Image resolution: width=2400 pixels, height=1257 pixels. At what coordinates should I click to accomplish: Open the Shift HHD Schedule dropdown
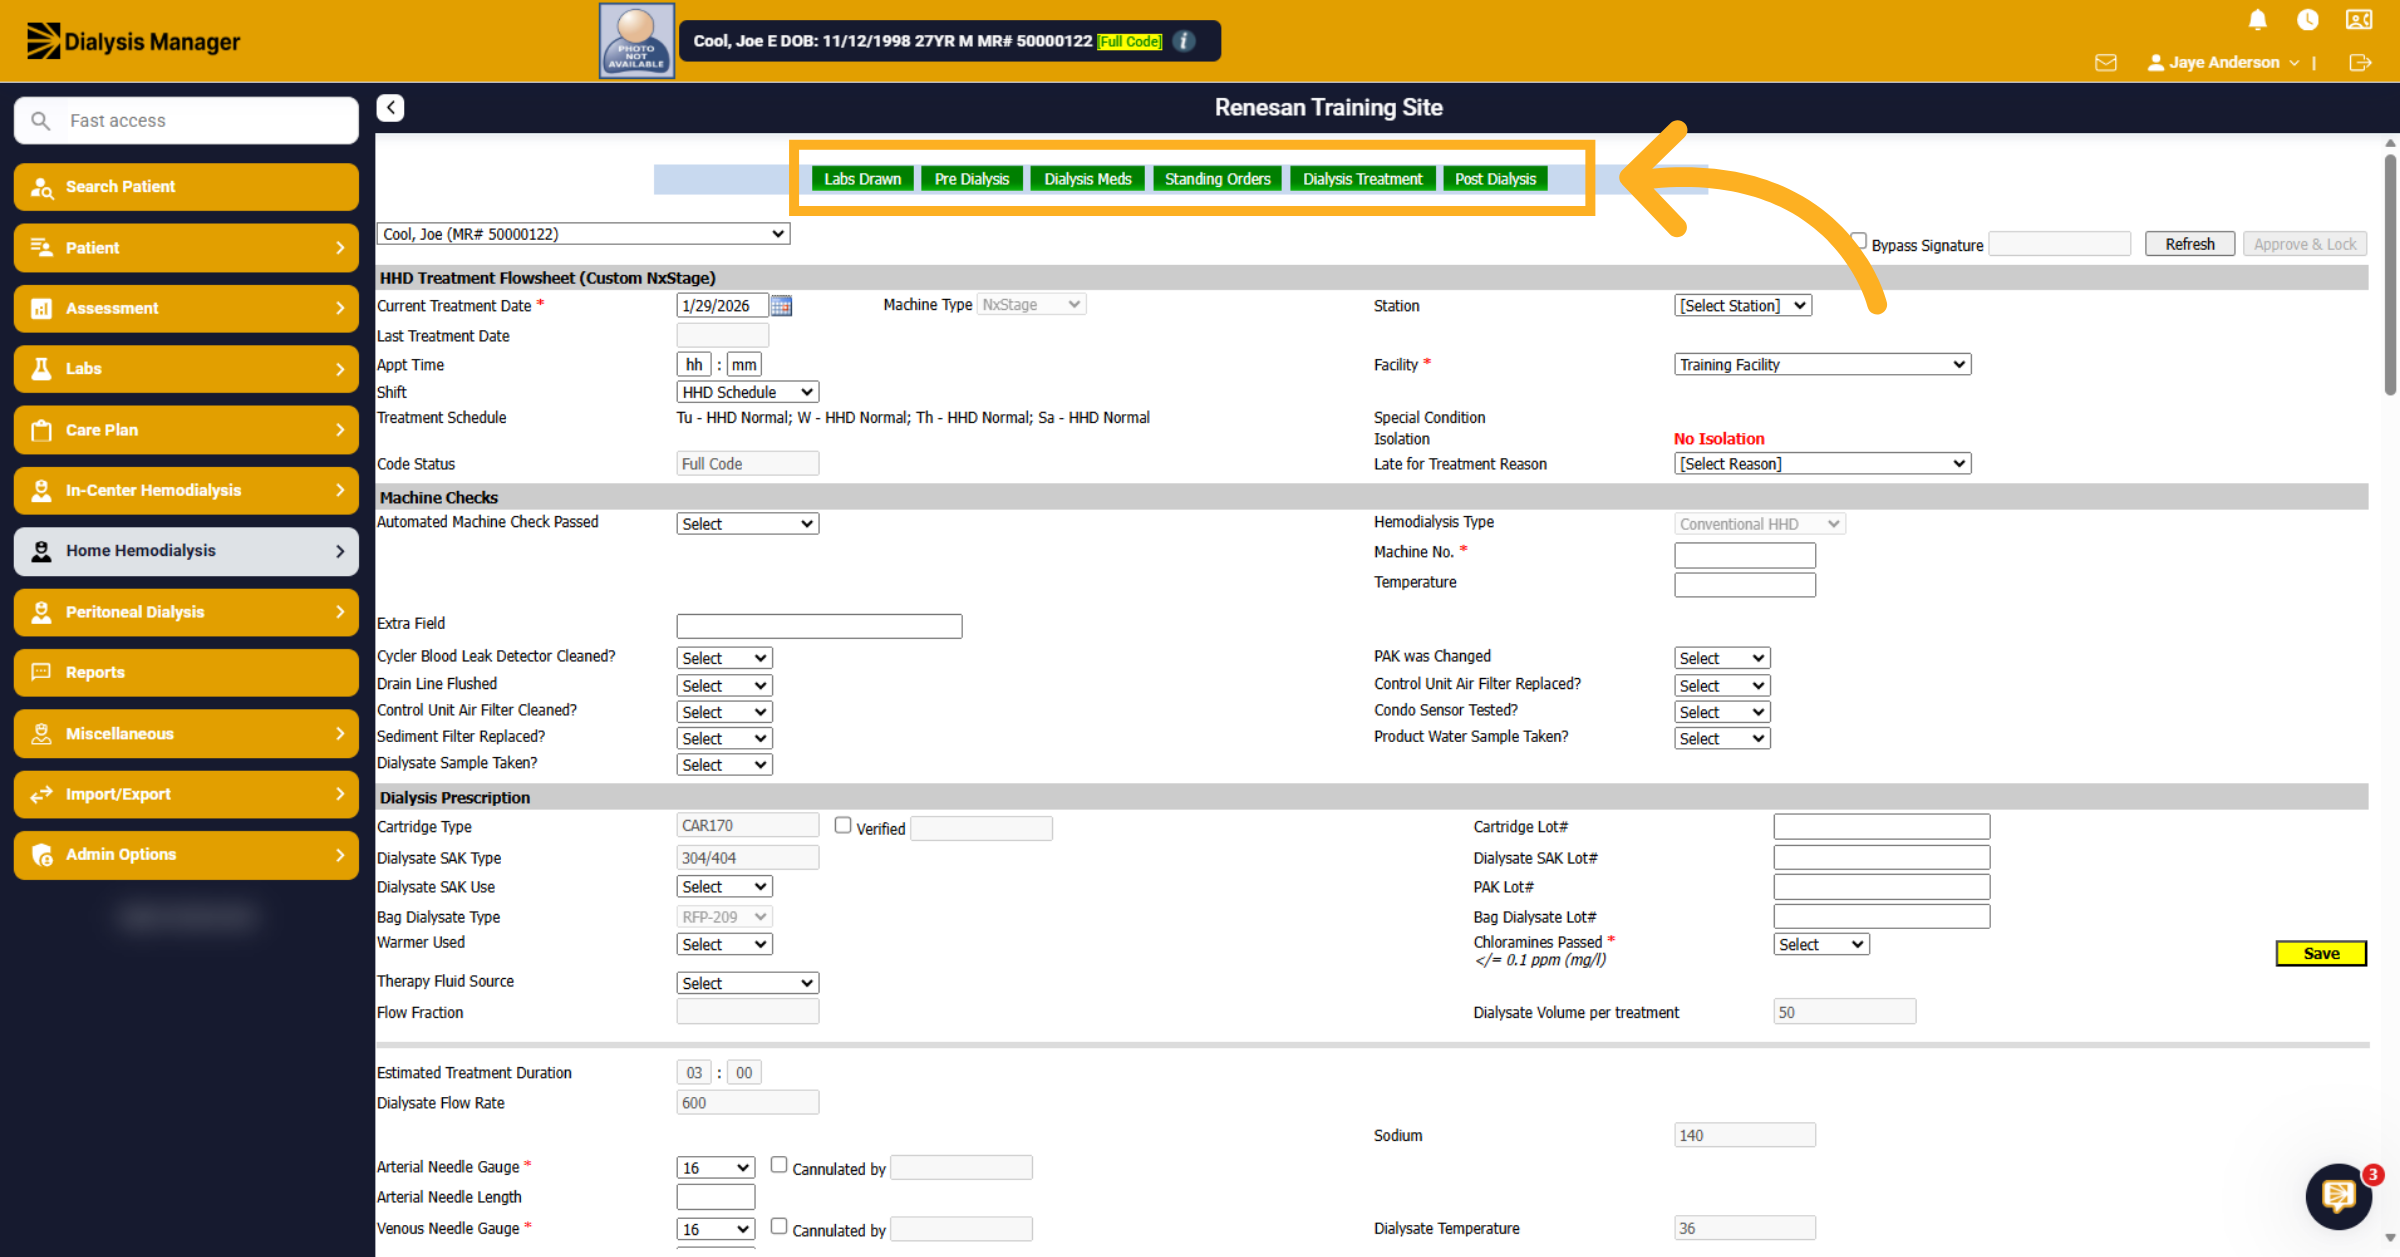click(x=748, y=392)
